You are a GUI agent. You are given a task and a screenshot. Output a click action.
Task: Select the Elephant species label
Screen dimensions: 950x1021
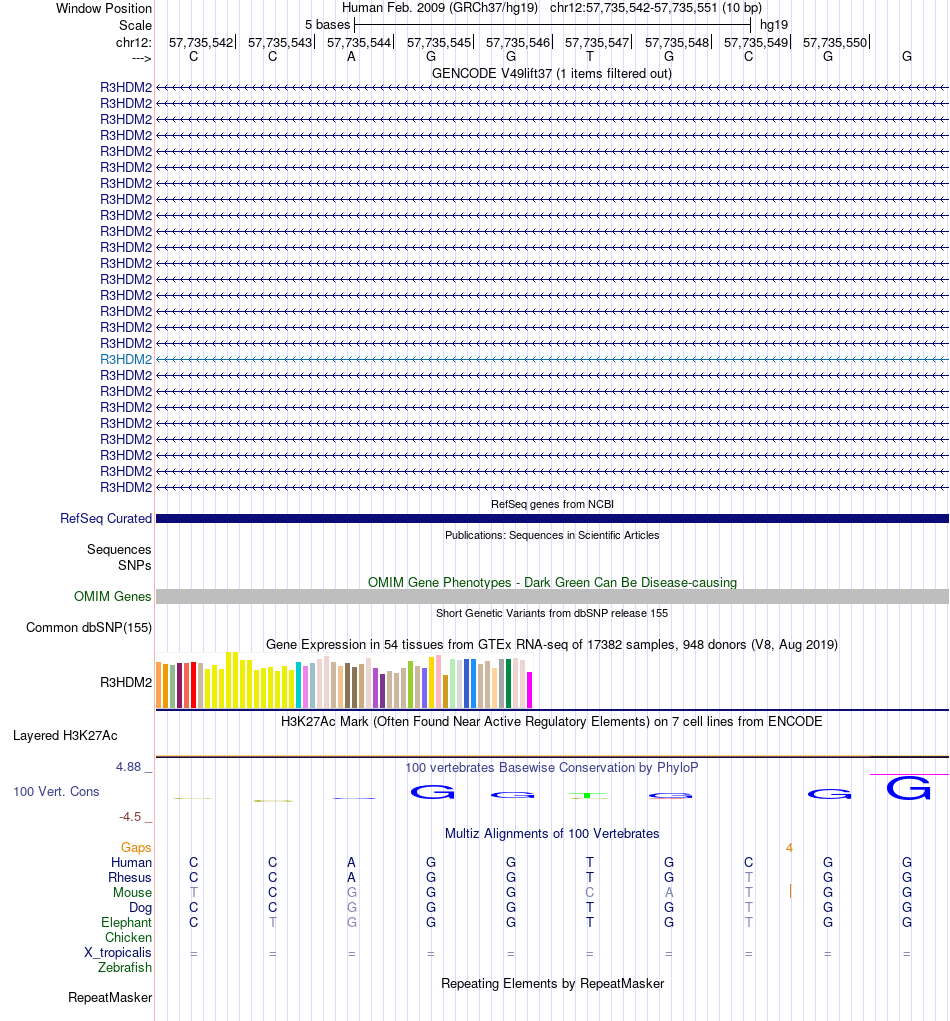click(126, 923)
